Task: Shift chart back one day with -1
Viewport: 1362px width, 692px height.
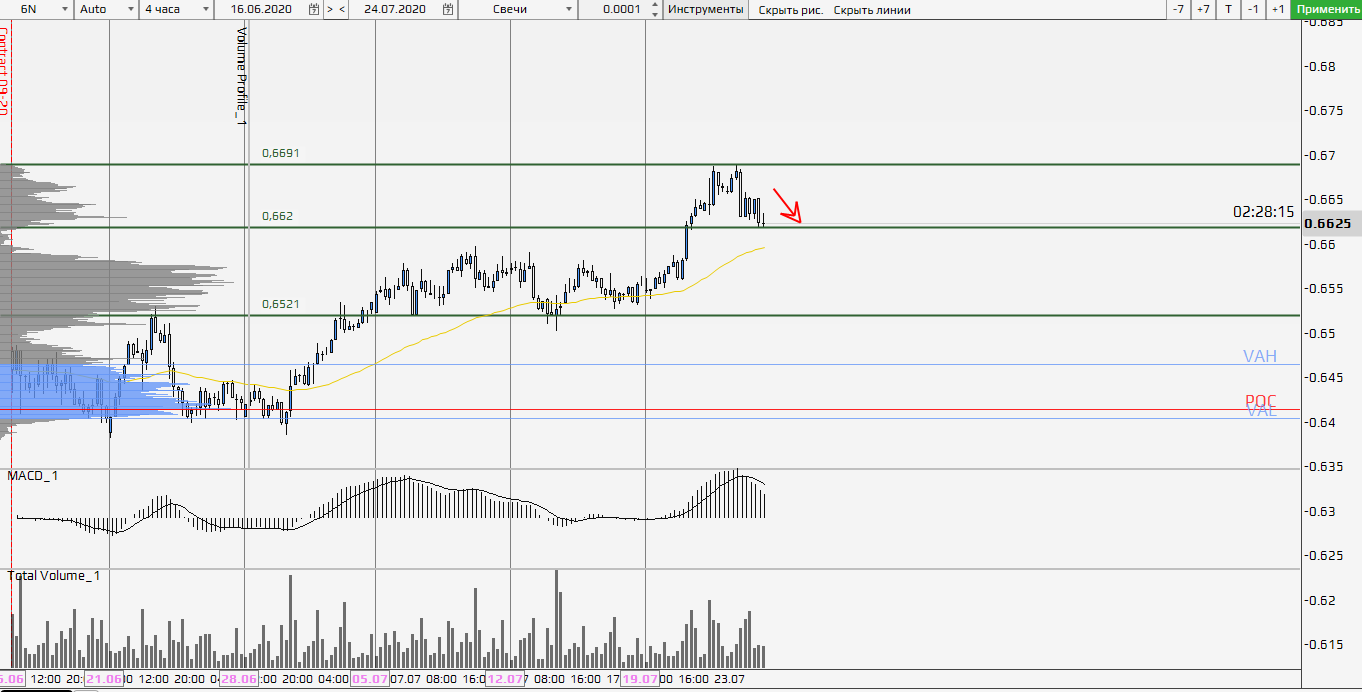Action: pyautogui.click(x=1254, y=9)
